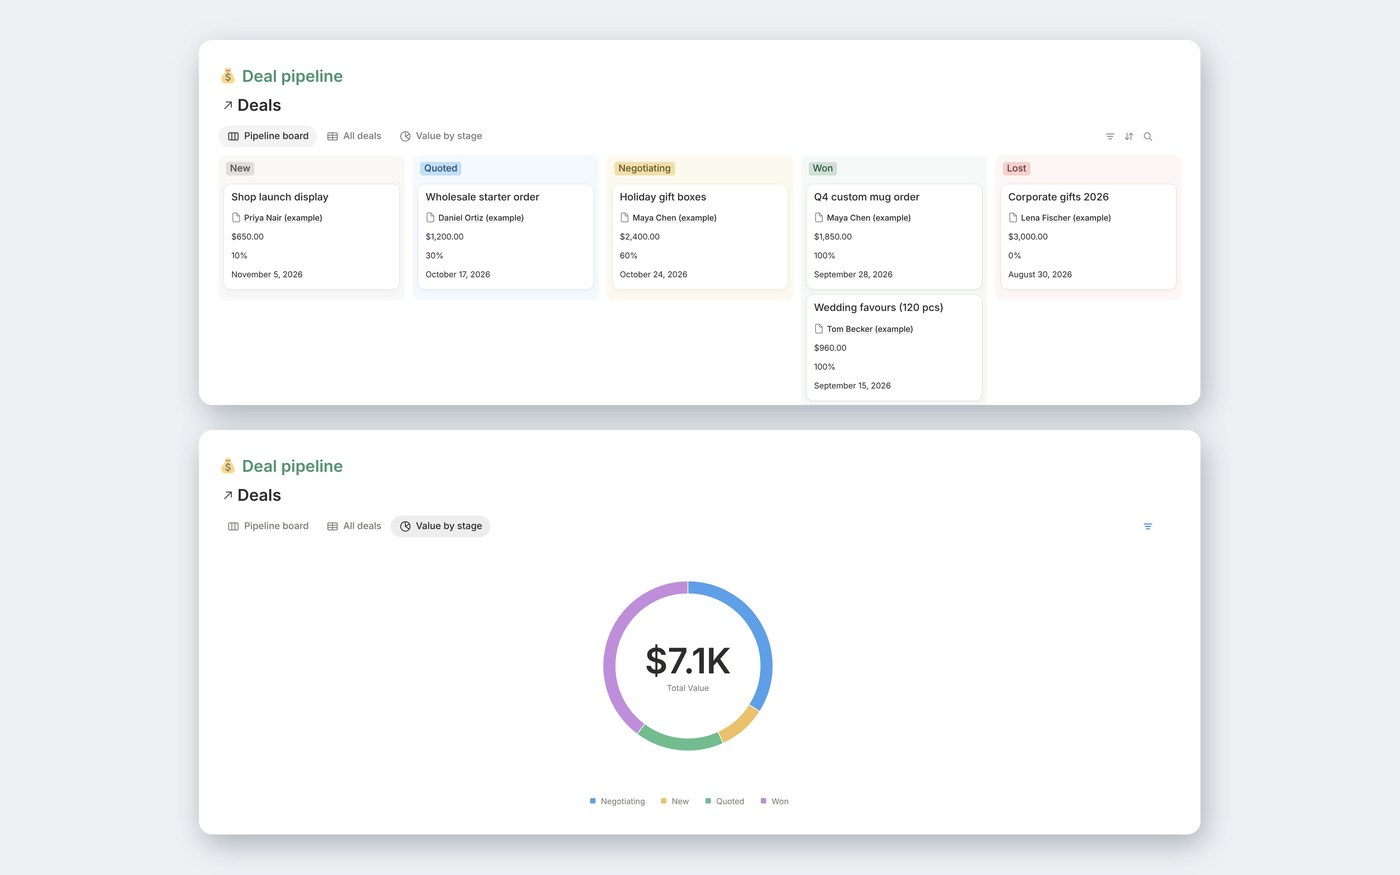This screenshot has width=1400, height=875.
Task: Select Pipeline board tab in bottom panel
Action: tap(268, 526)
